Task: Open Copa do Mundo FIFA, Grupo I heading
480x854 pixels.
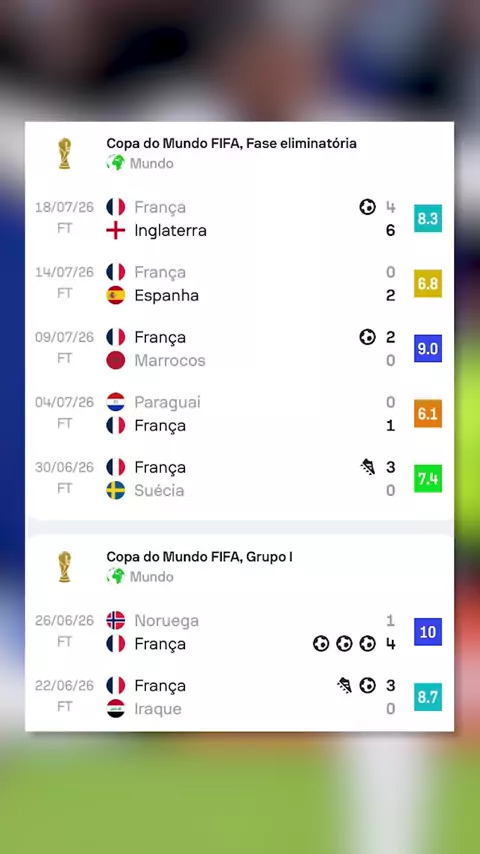Action: 199,557
